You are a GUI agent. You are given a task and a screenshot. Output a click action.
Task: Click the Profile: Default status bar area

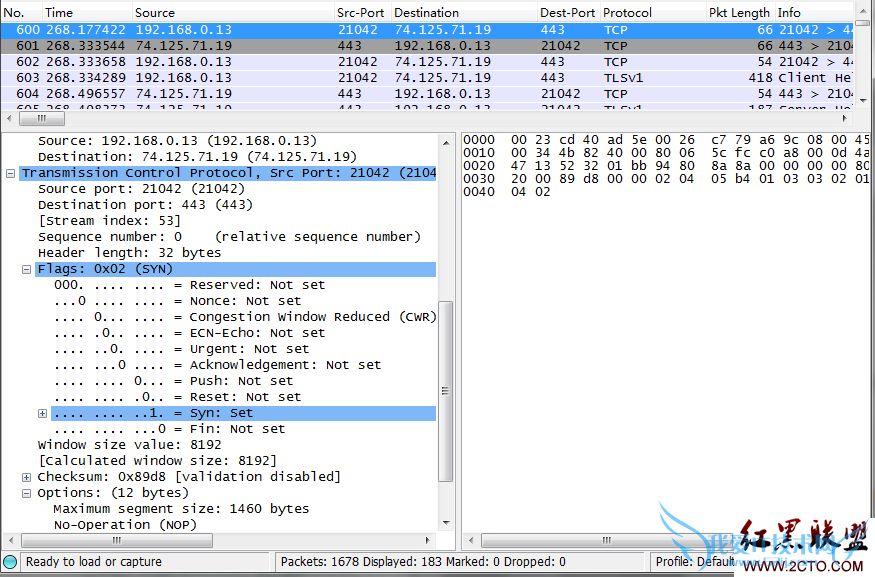[x=700, y=562]
